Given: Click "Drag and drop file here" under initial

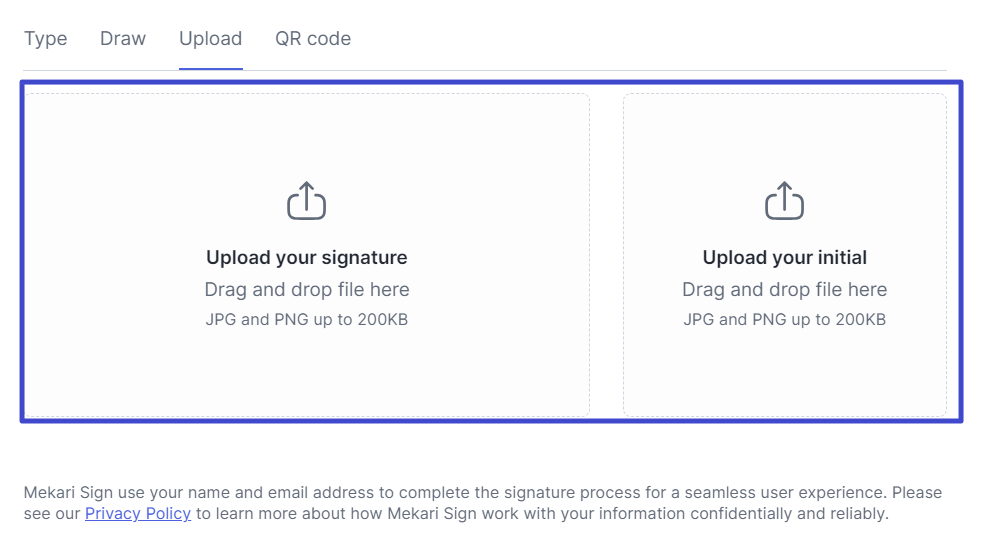Looking at the screenshot, I should (784, 289).
